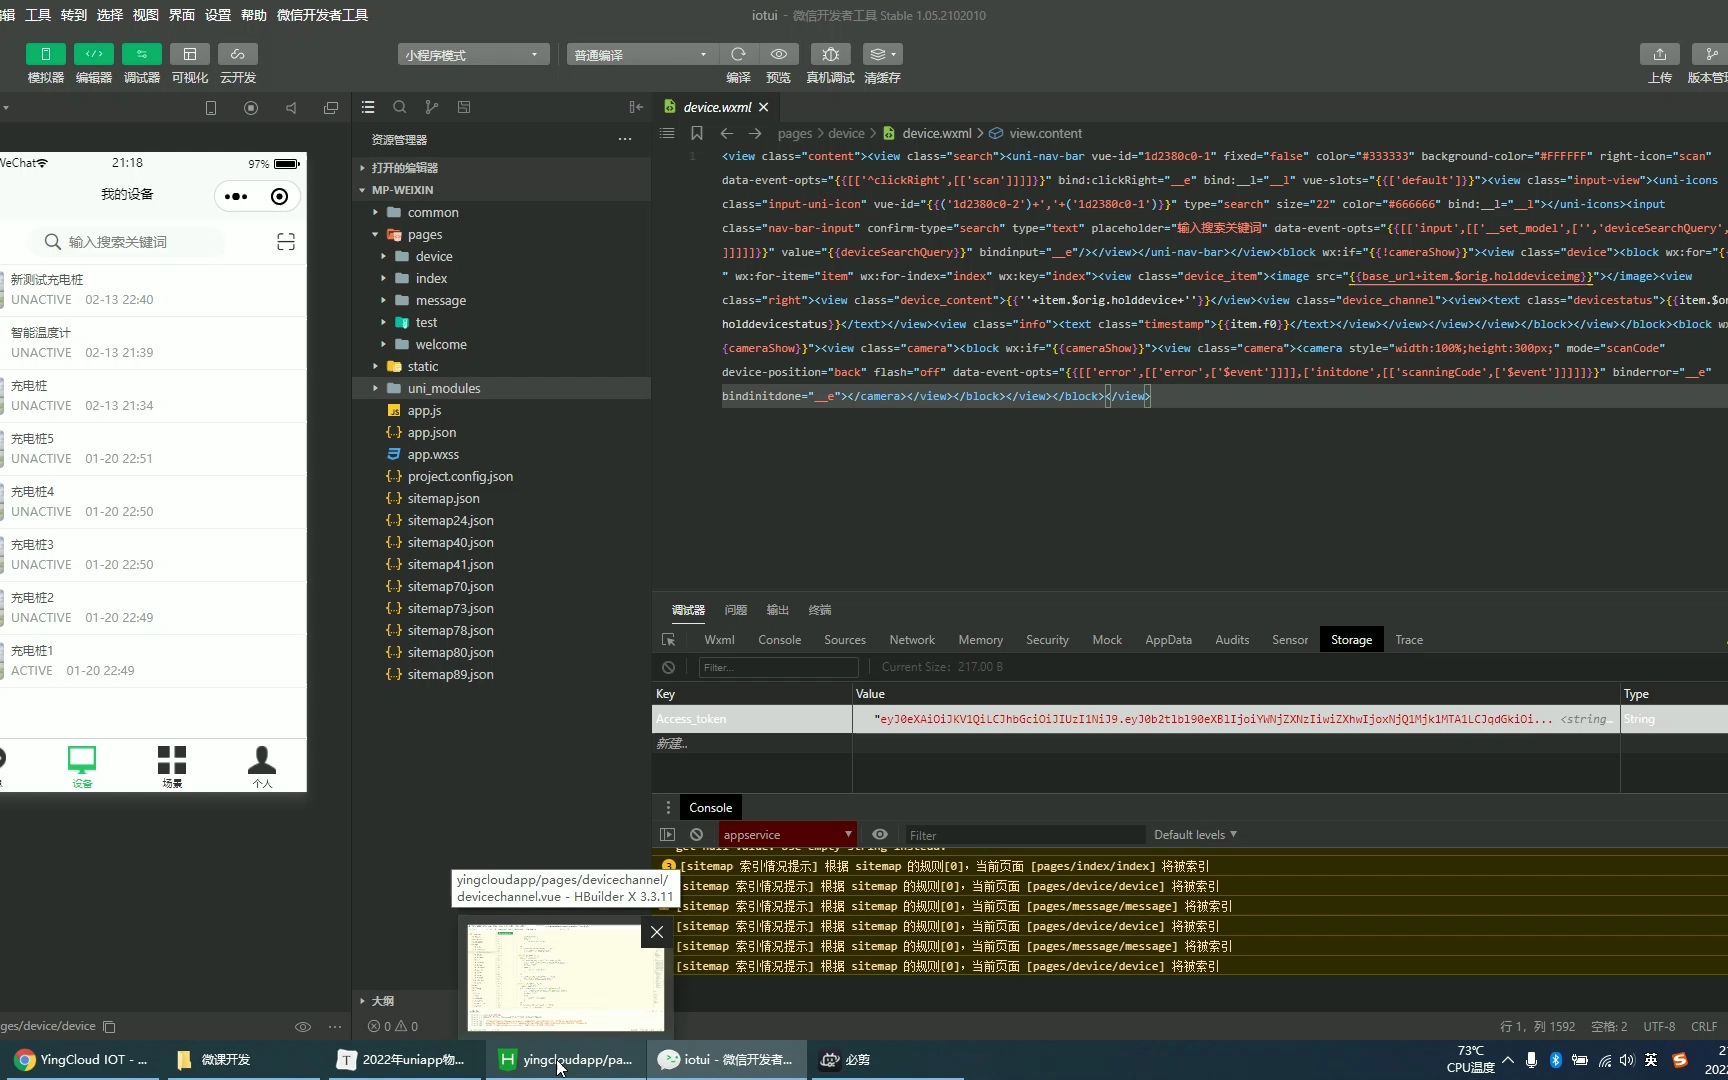This screenshot has width=1728, height=1080.
Task: Click the Storage filter input field
Action: pos(778,667)
